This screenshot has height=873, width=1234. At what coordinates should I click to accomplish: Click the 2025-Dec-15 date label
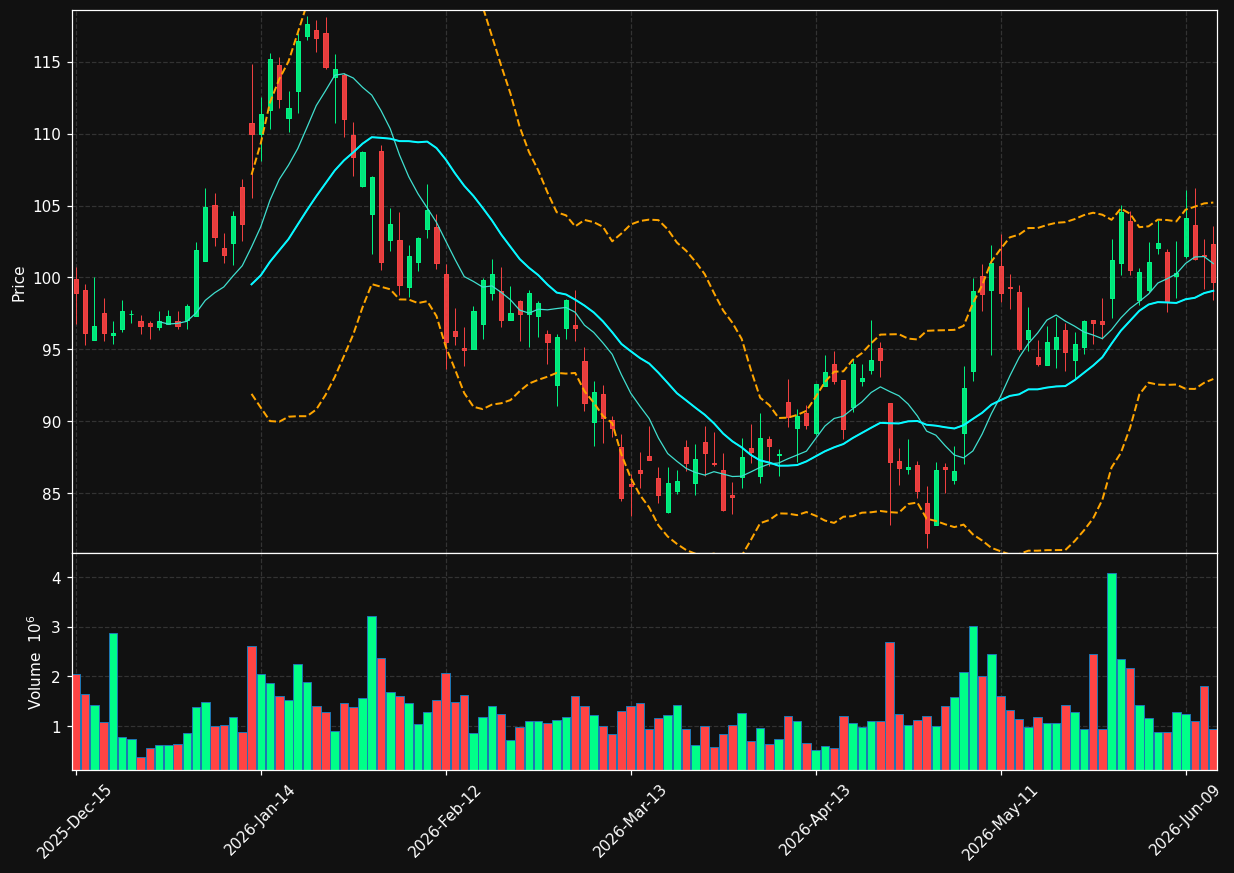pos(75,821)
